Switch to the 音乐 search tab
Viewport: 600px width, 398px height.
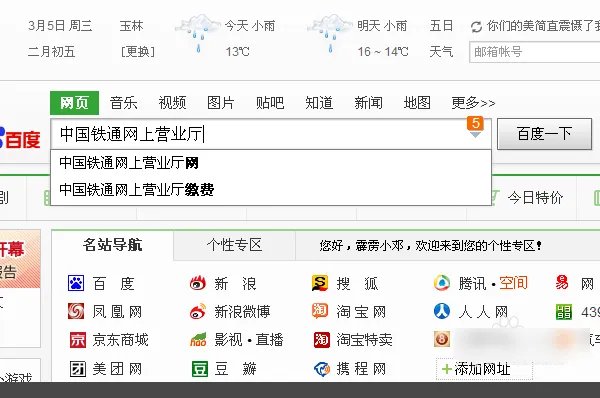(x=123, y=103)
